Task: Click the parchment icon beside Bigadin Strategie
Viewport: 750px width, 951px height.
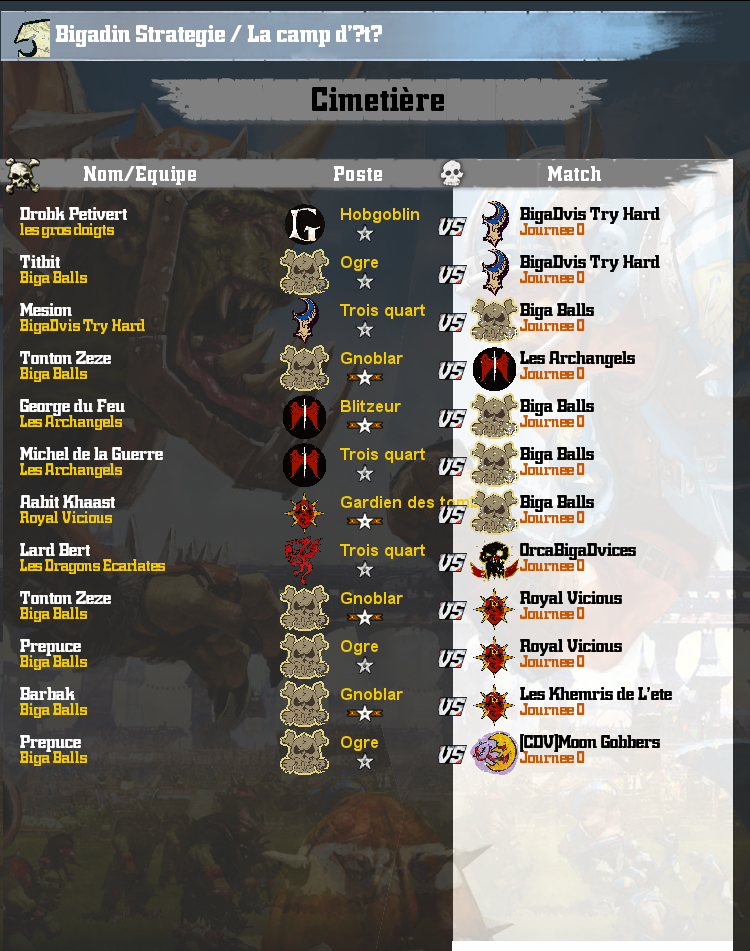Action: tap(32, 38)
